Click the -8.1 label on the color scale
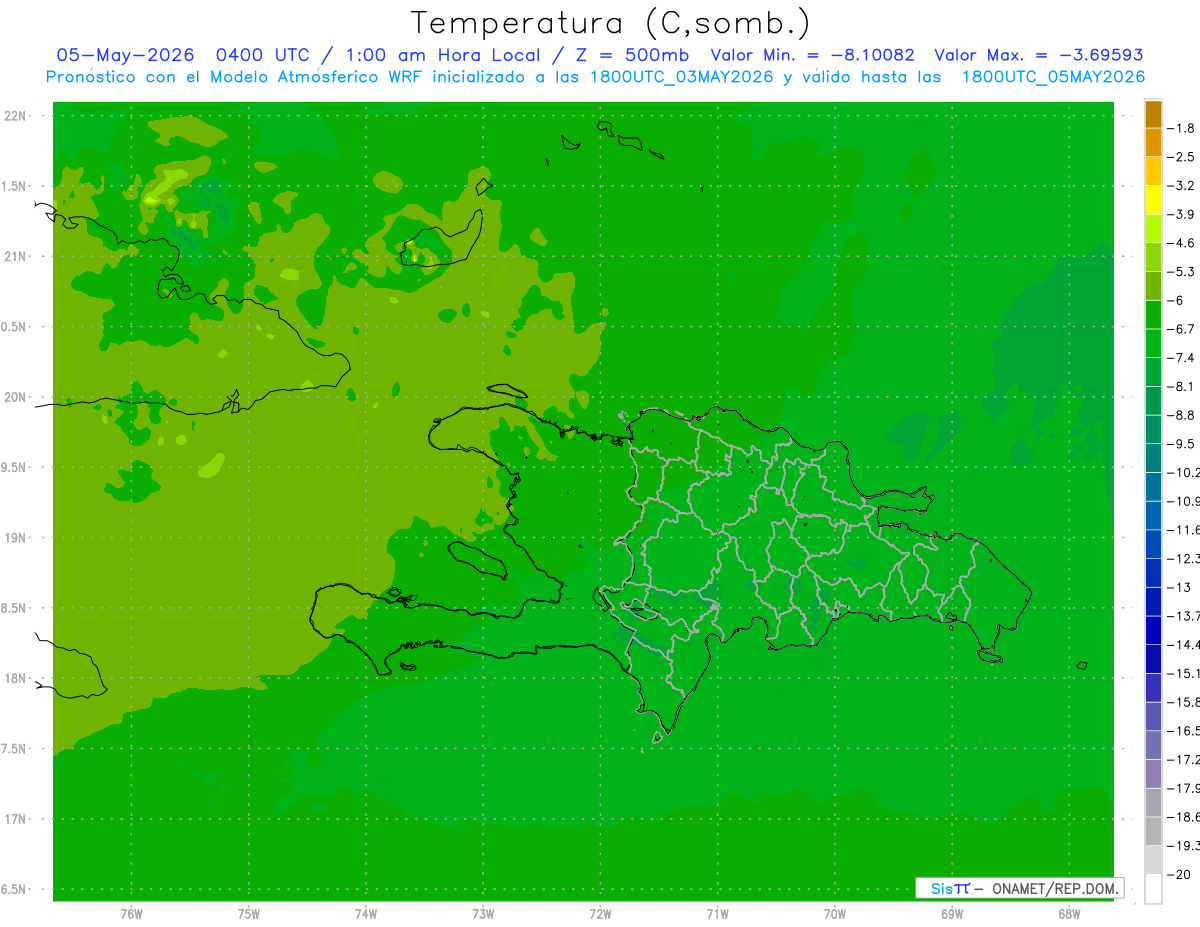Screen dimensions: 1200x927 [x=1184, y=386]
